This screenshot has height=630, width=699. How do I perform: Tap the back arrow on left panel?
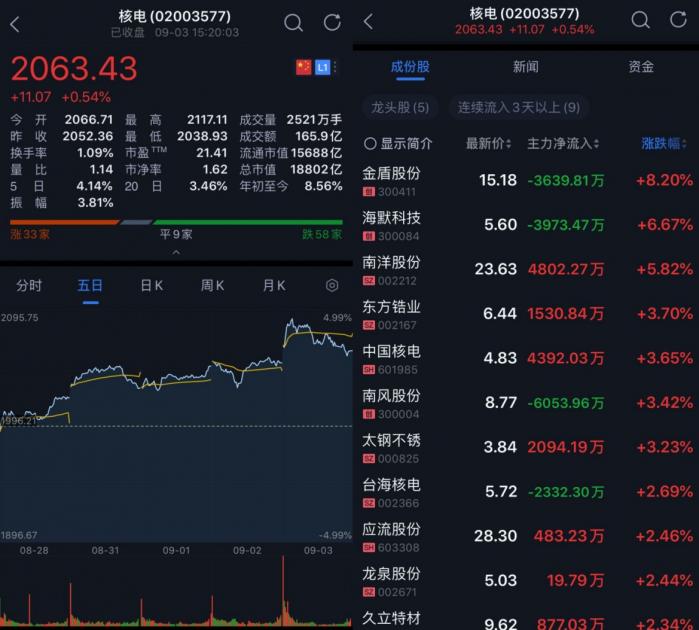tap(14, 24)
